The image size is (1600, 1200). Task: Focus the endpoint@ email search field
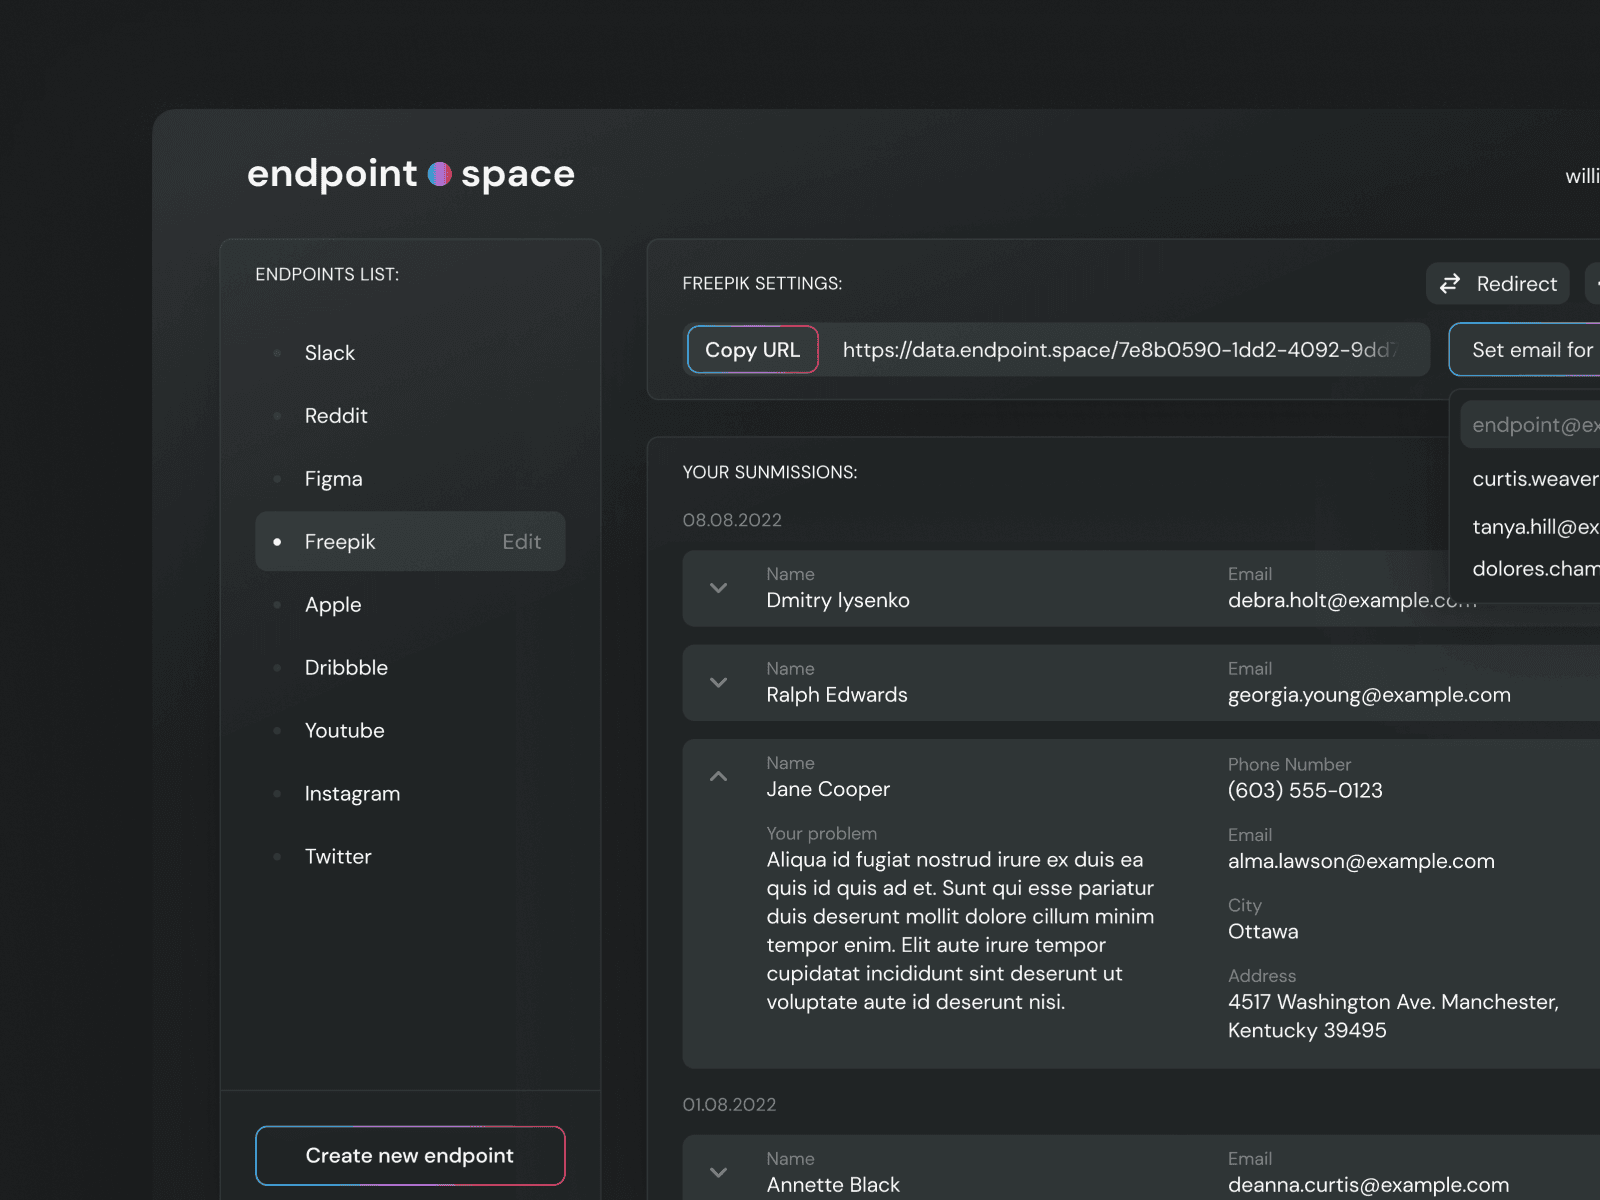point(1530,425)
